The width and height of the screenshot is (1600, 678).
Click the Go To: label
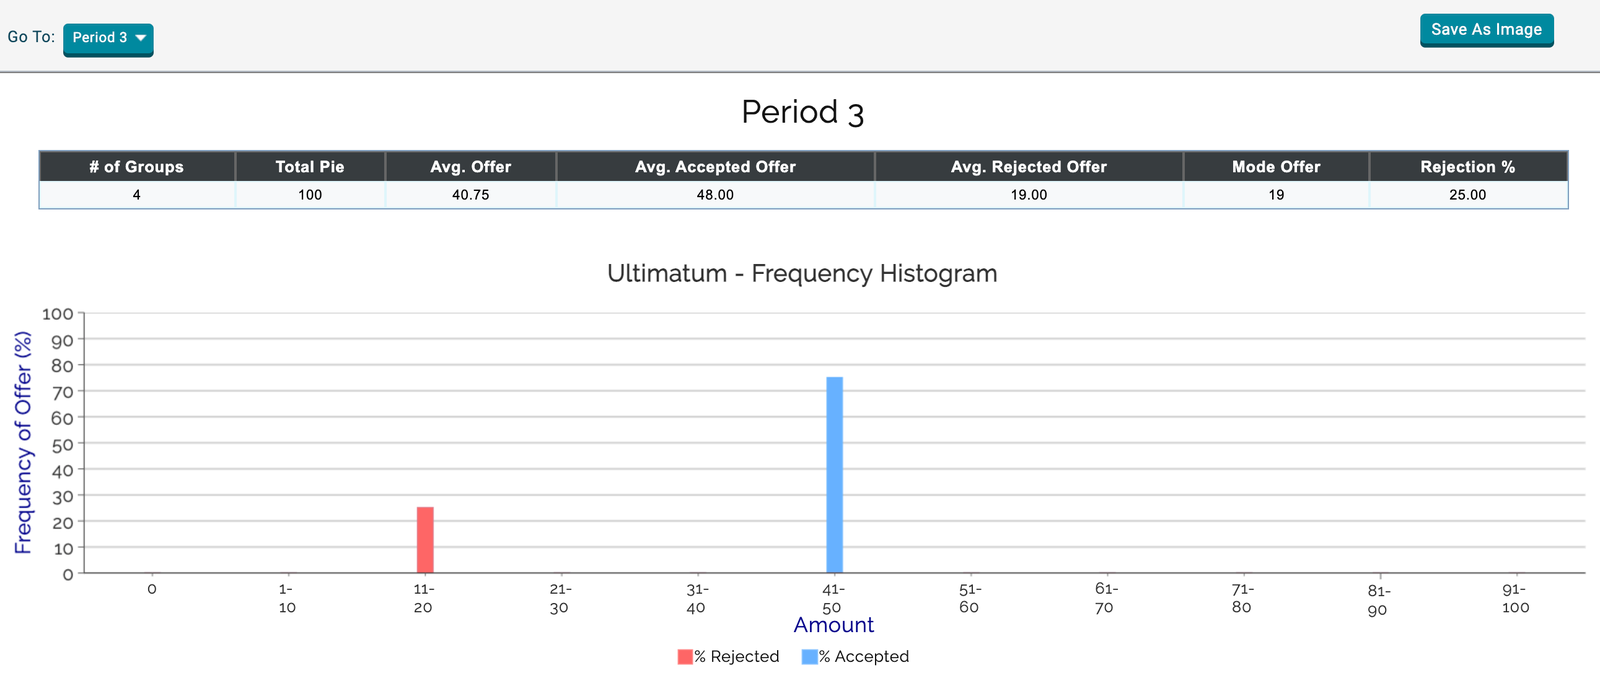coord(31,37)
